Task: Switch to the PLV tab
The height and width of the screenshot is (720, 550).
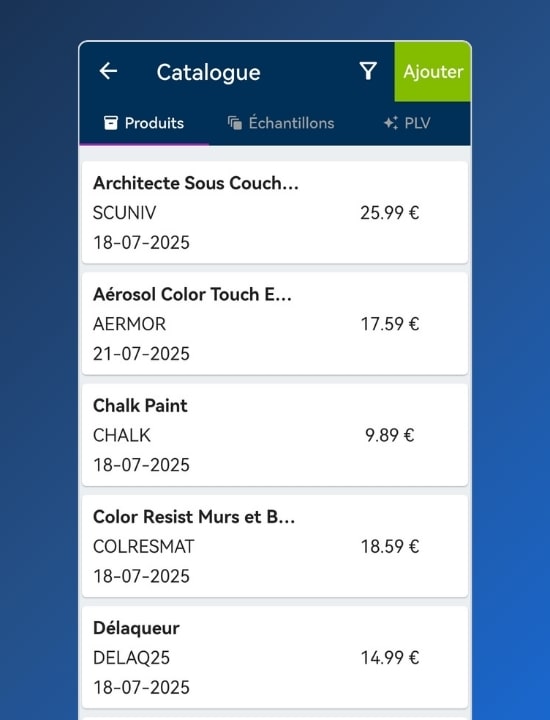Action: point(407,123)
